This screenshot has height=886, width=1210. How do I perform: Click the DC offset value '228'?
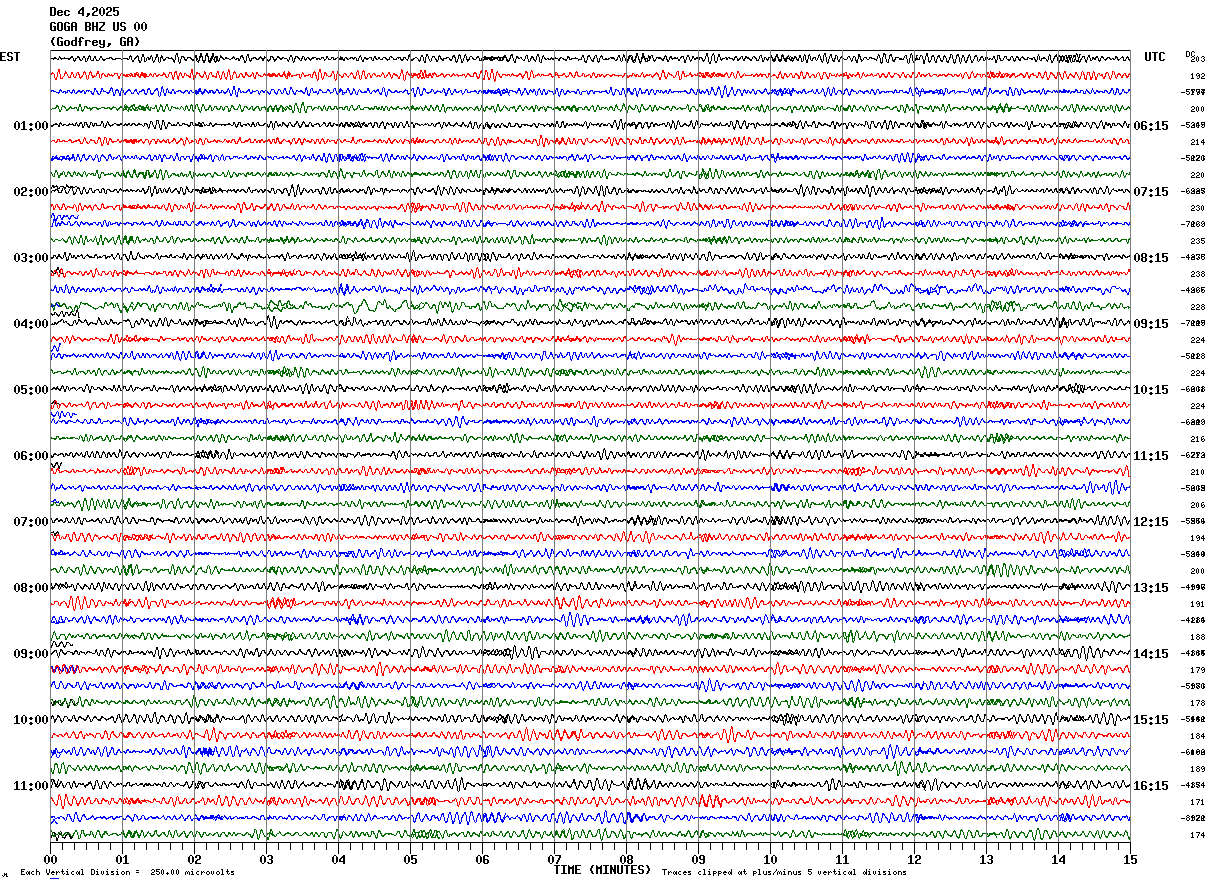(1197, 307)
